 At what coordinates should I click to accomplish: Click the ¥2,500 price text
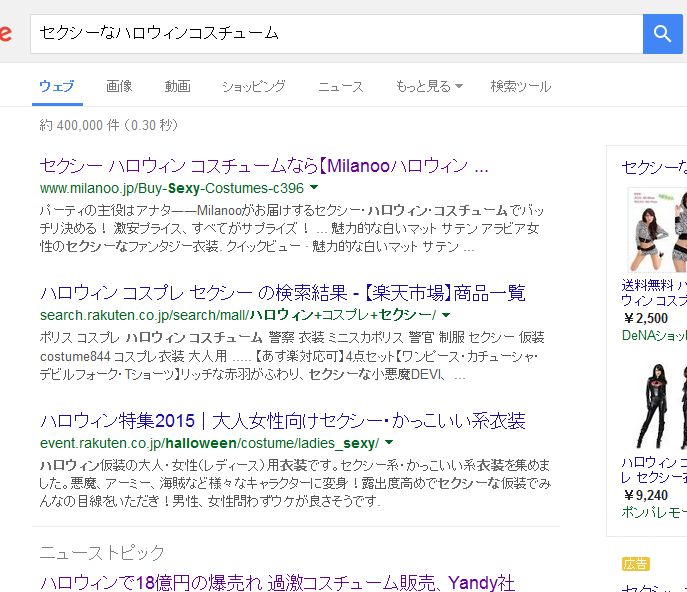pyautogui.click(x=646, y=318)
